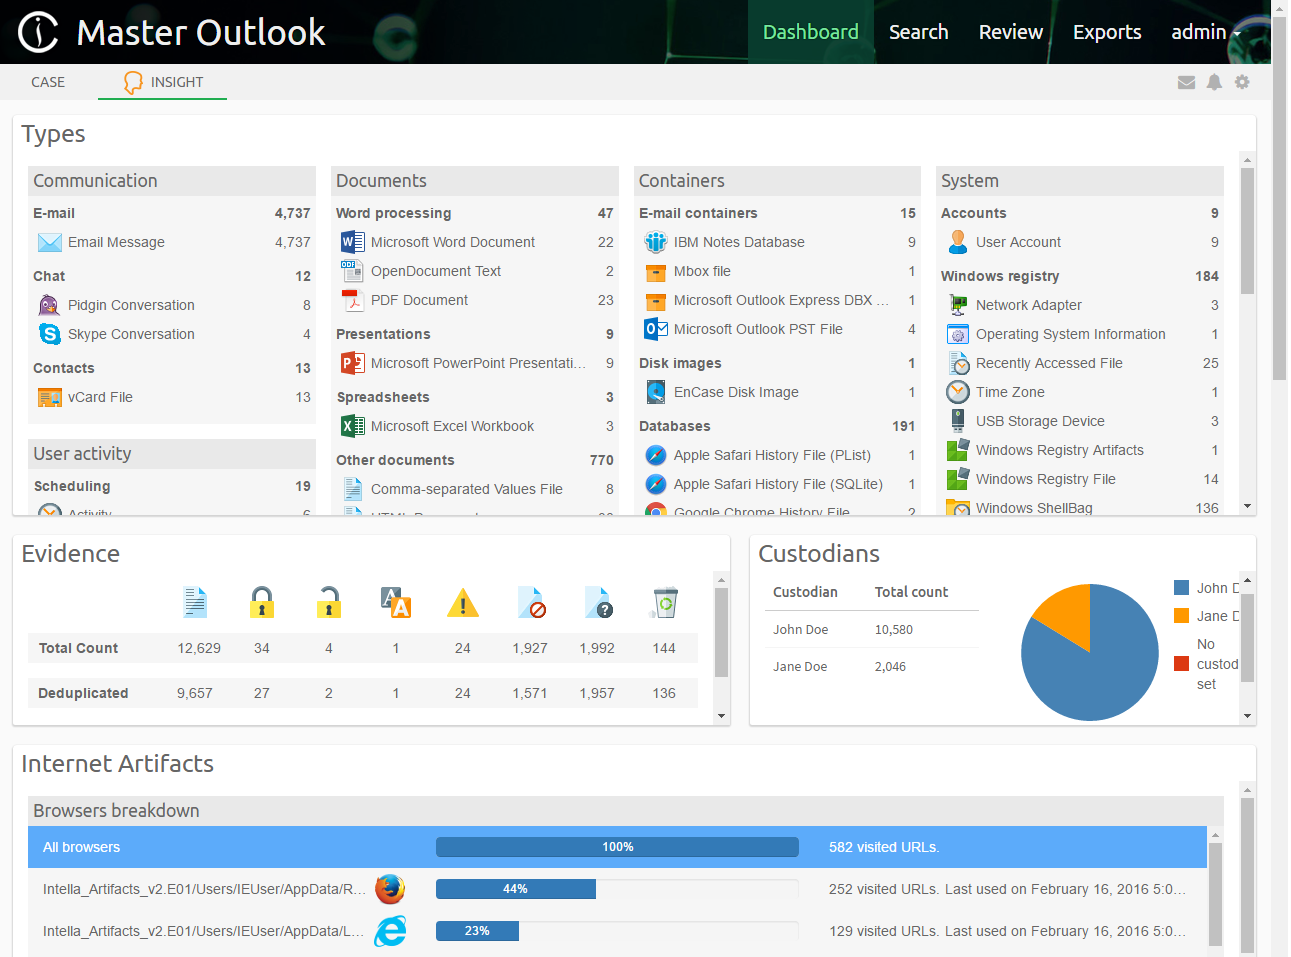Toggle the No custodian set legend entry
This screenshot has height=957, width=1291.
click(1207, 664)
